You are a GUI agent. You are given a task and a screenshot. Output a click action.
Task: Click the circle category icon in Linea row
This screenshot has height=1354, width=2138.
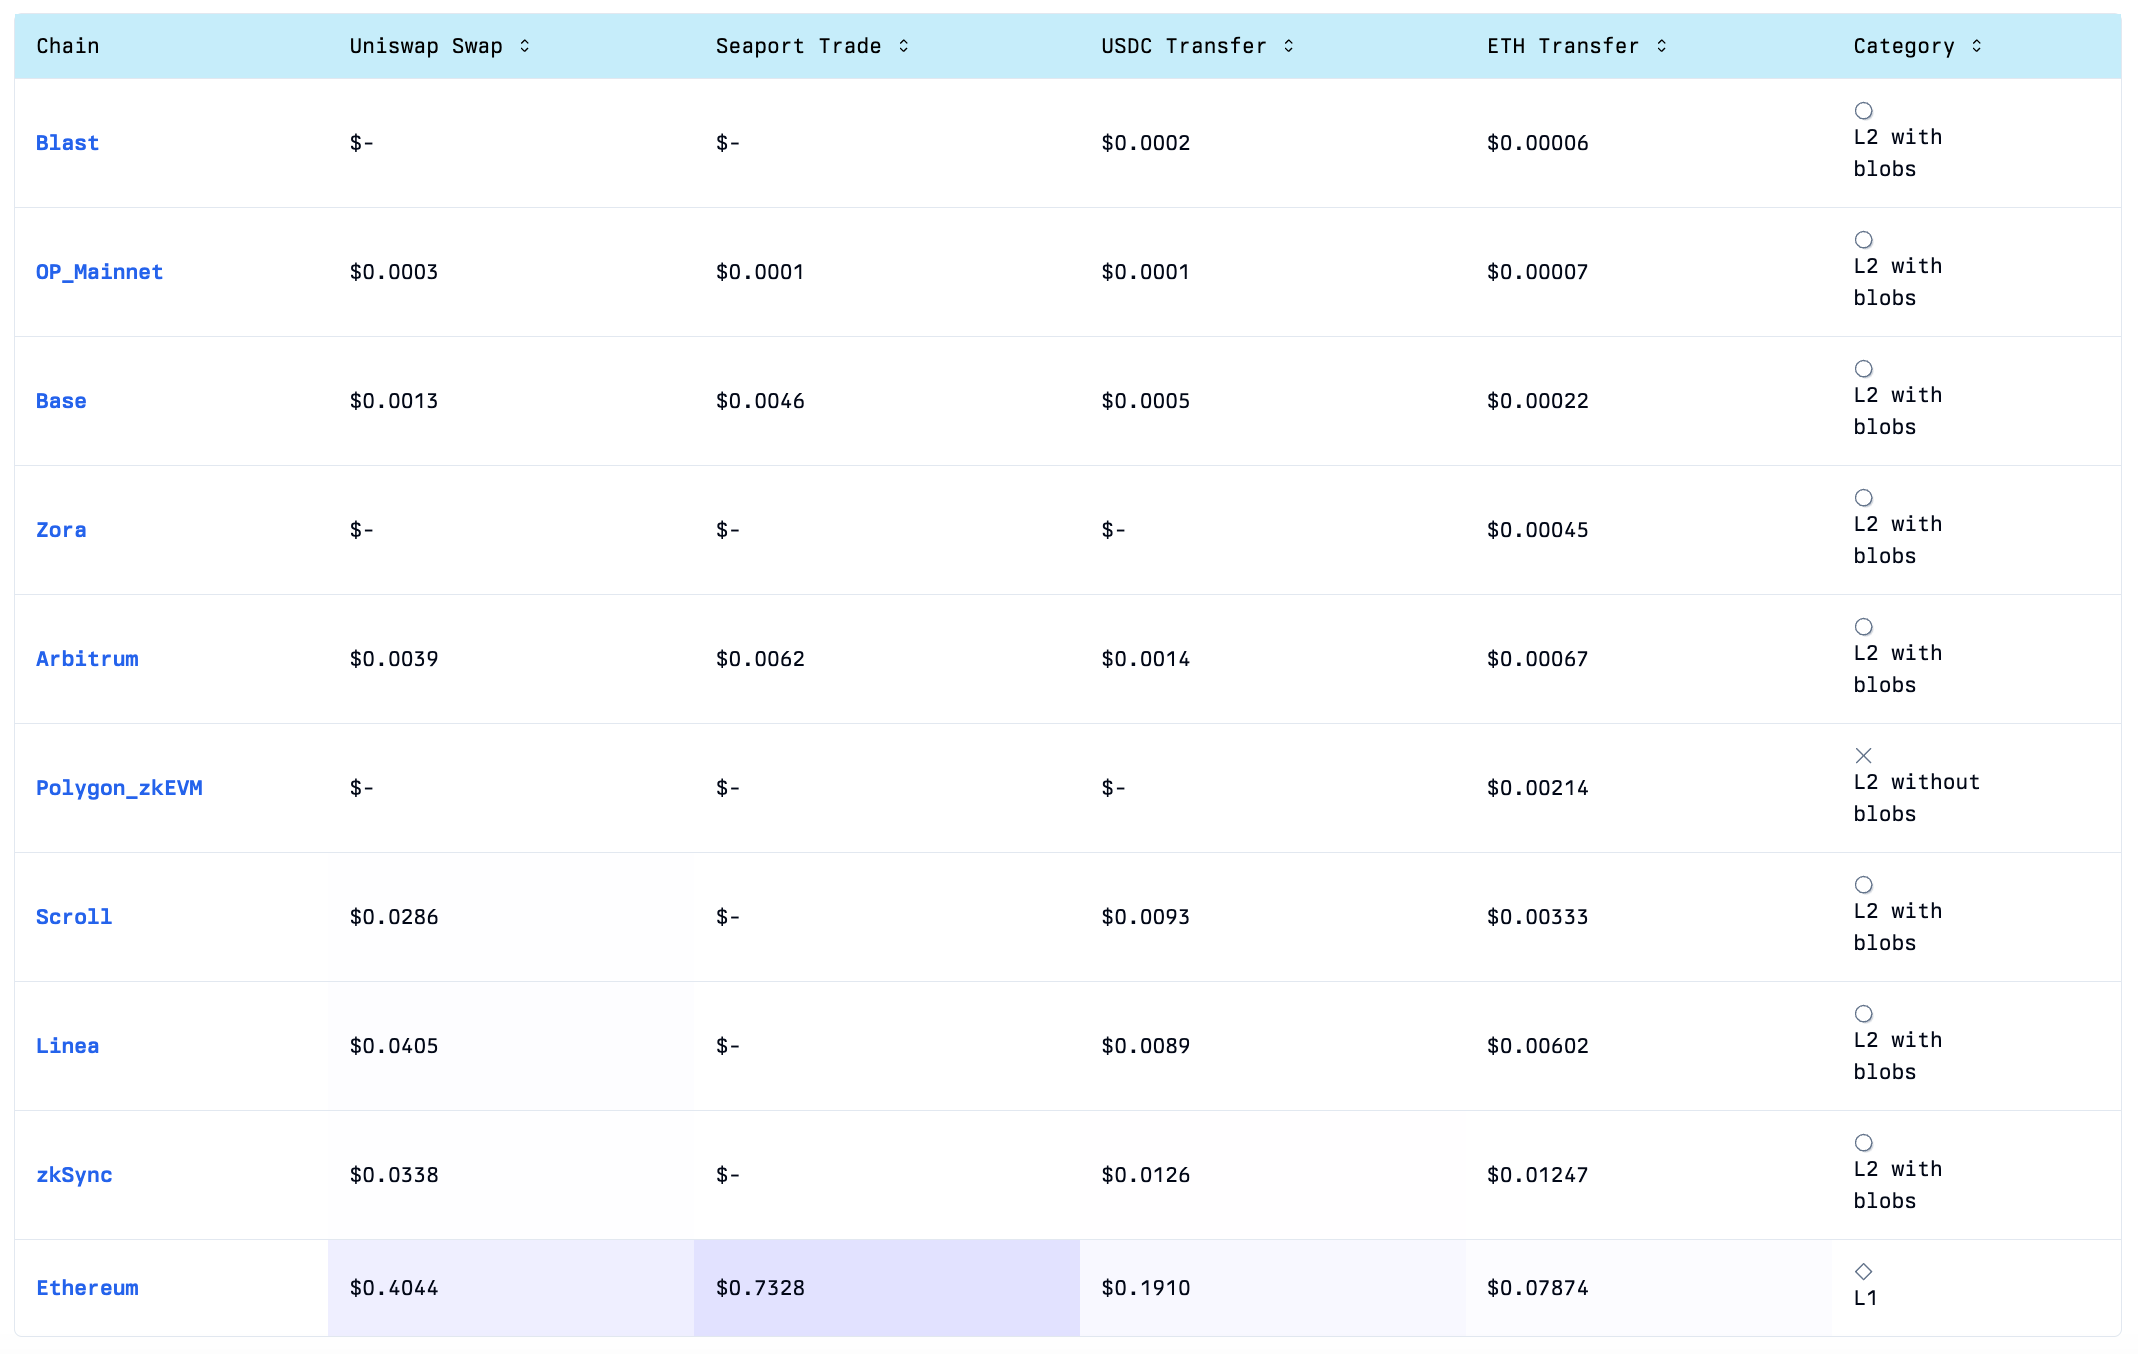tap(1863, 1014)
